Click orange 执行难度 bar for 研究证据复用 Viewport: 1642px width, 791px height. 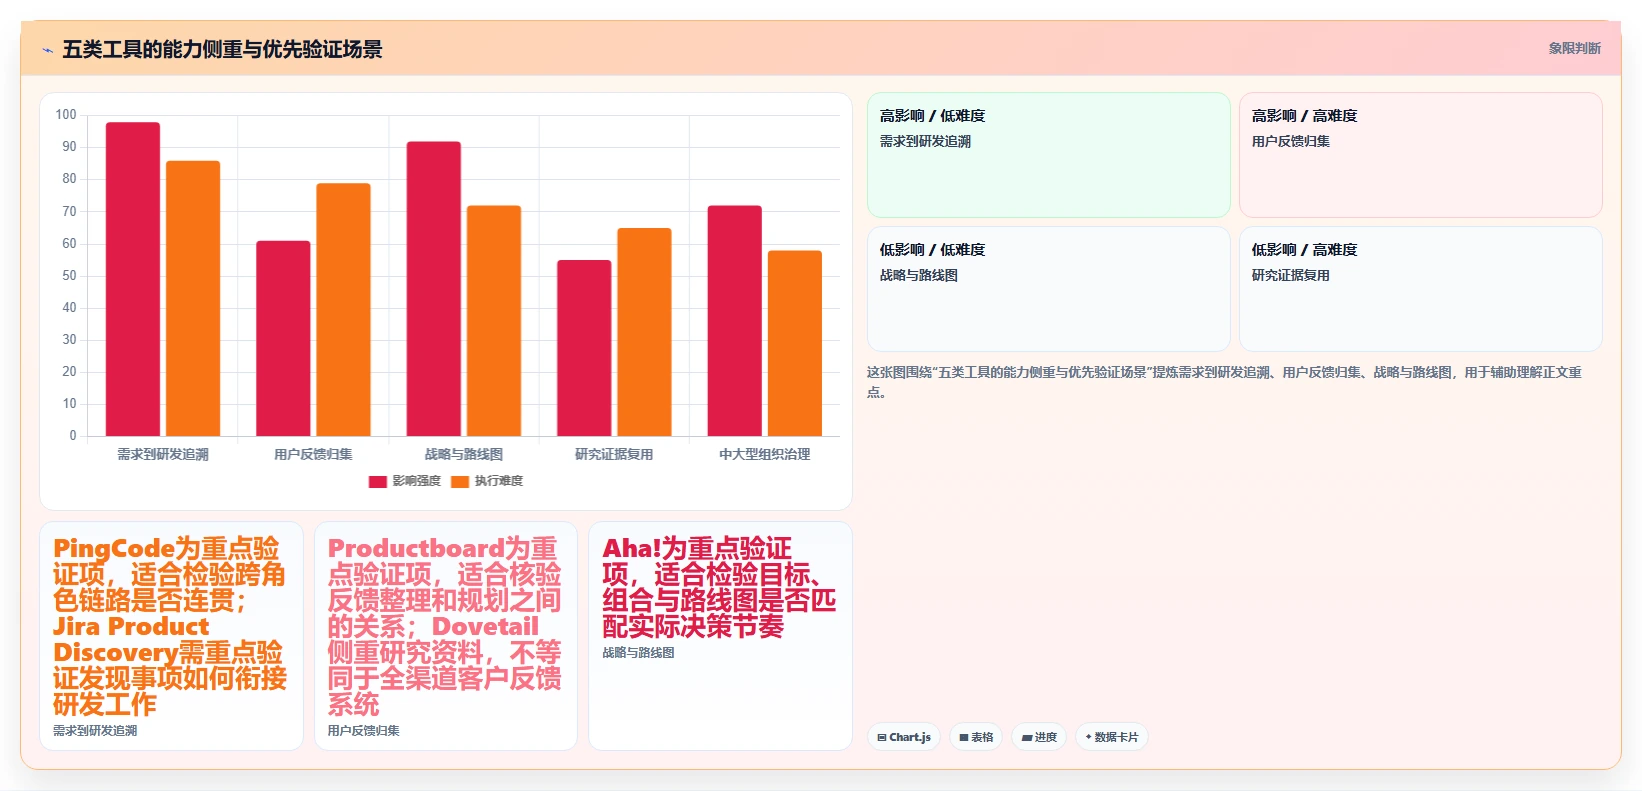tap(644, 332)
